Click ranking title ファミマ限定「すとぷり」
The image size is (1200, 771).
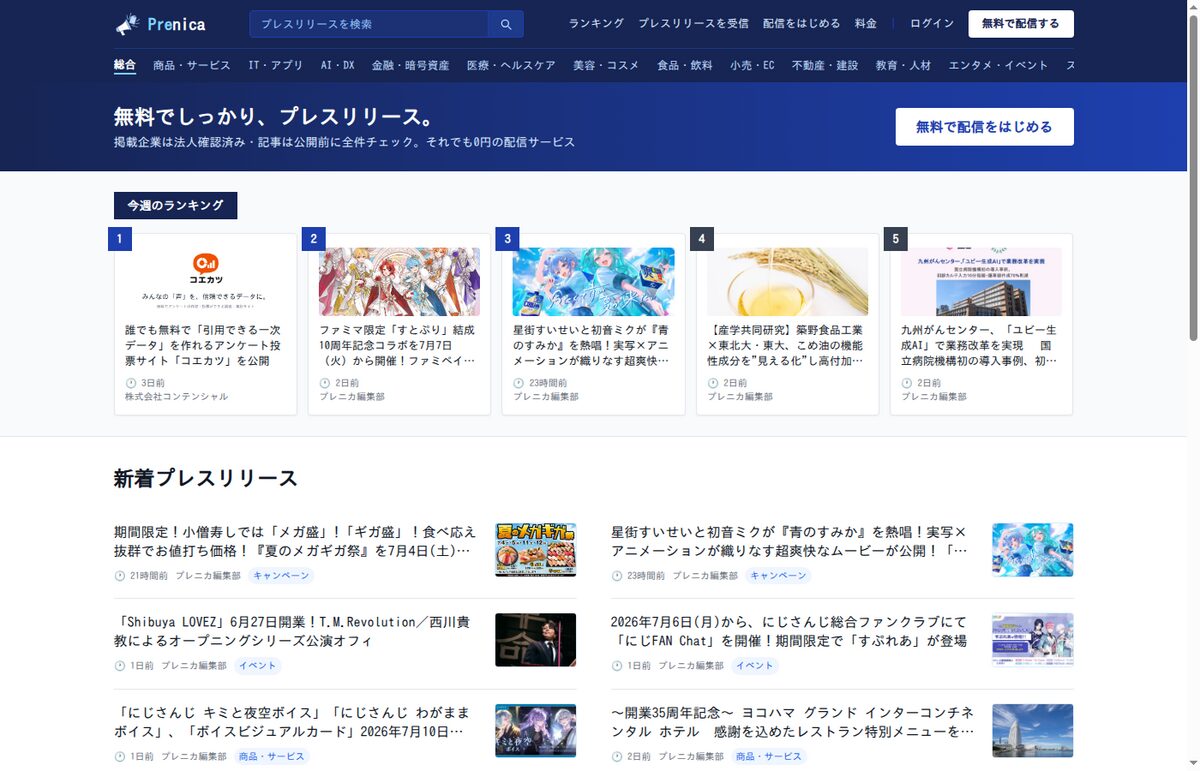399,345
